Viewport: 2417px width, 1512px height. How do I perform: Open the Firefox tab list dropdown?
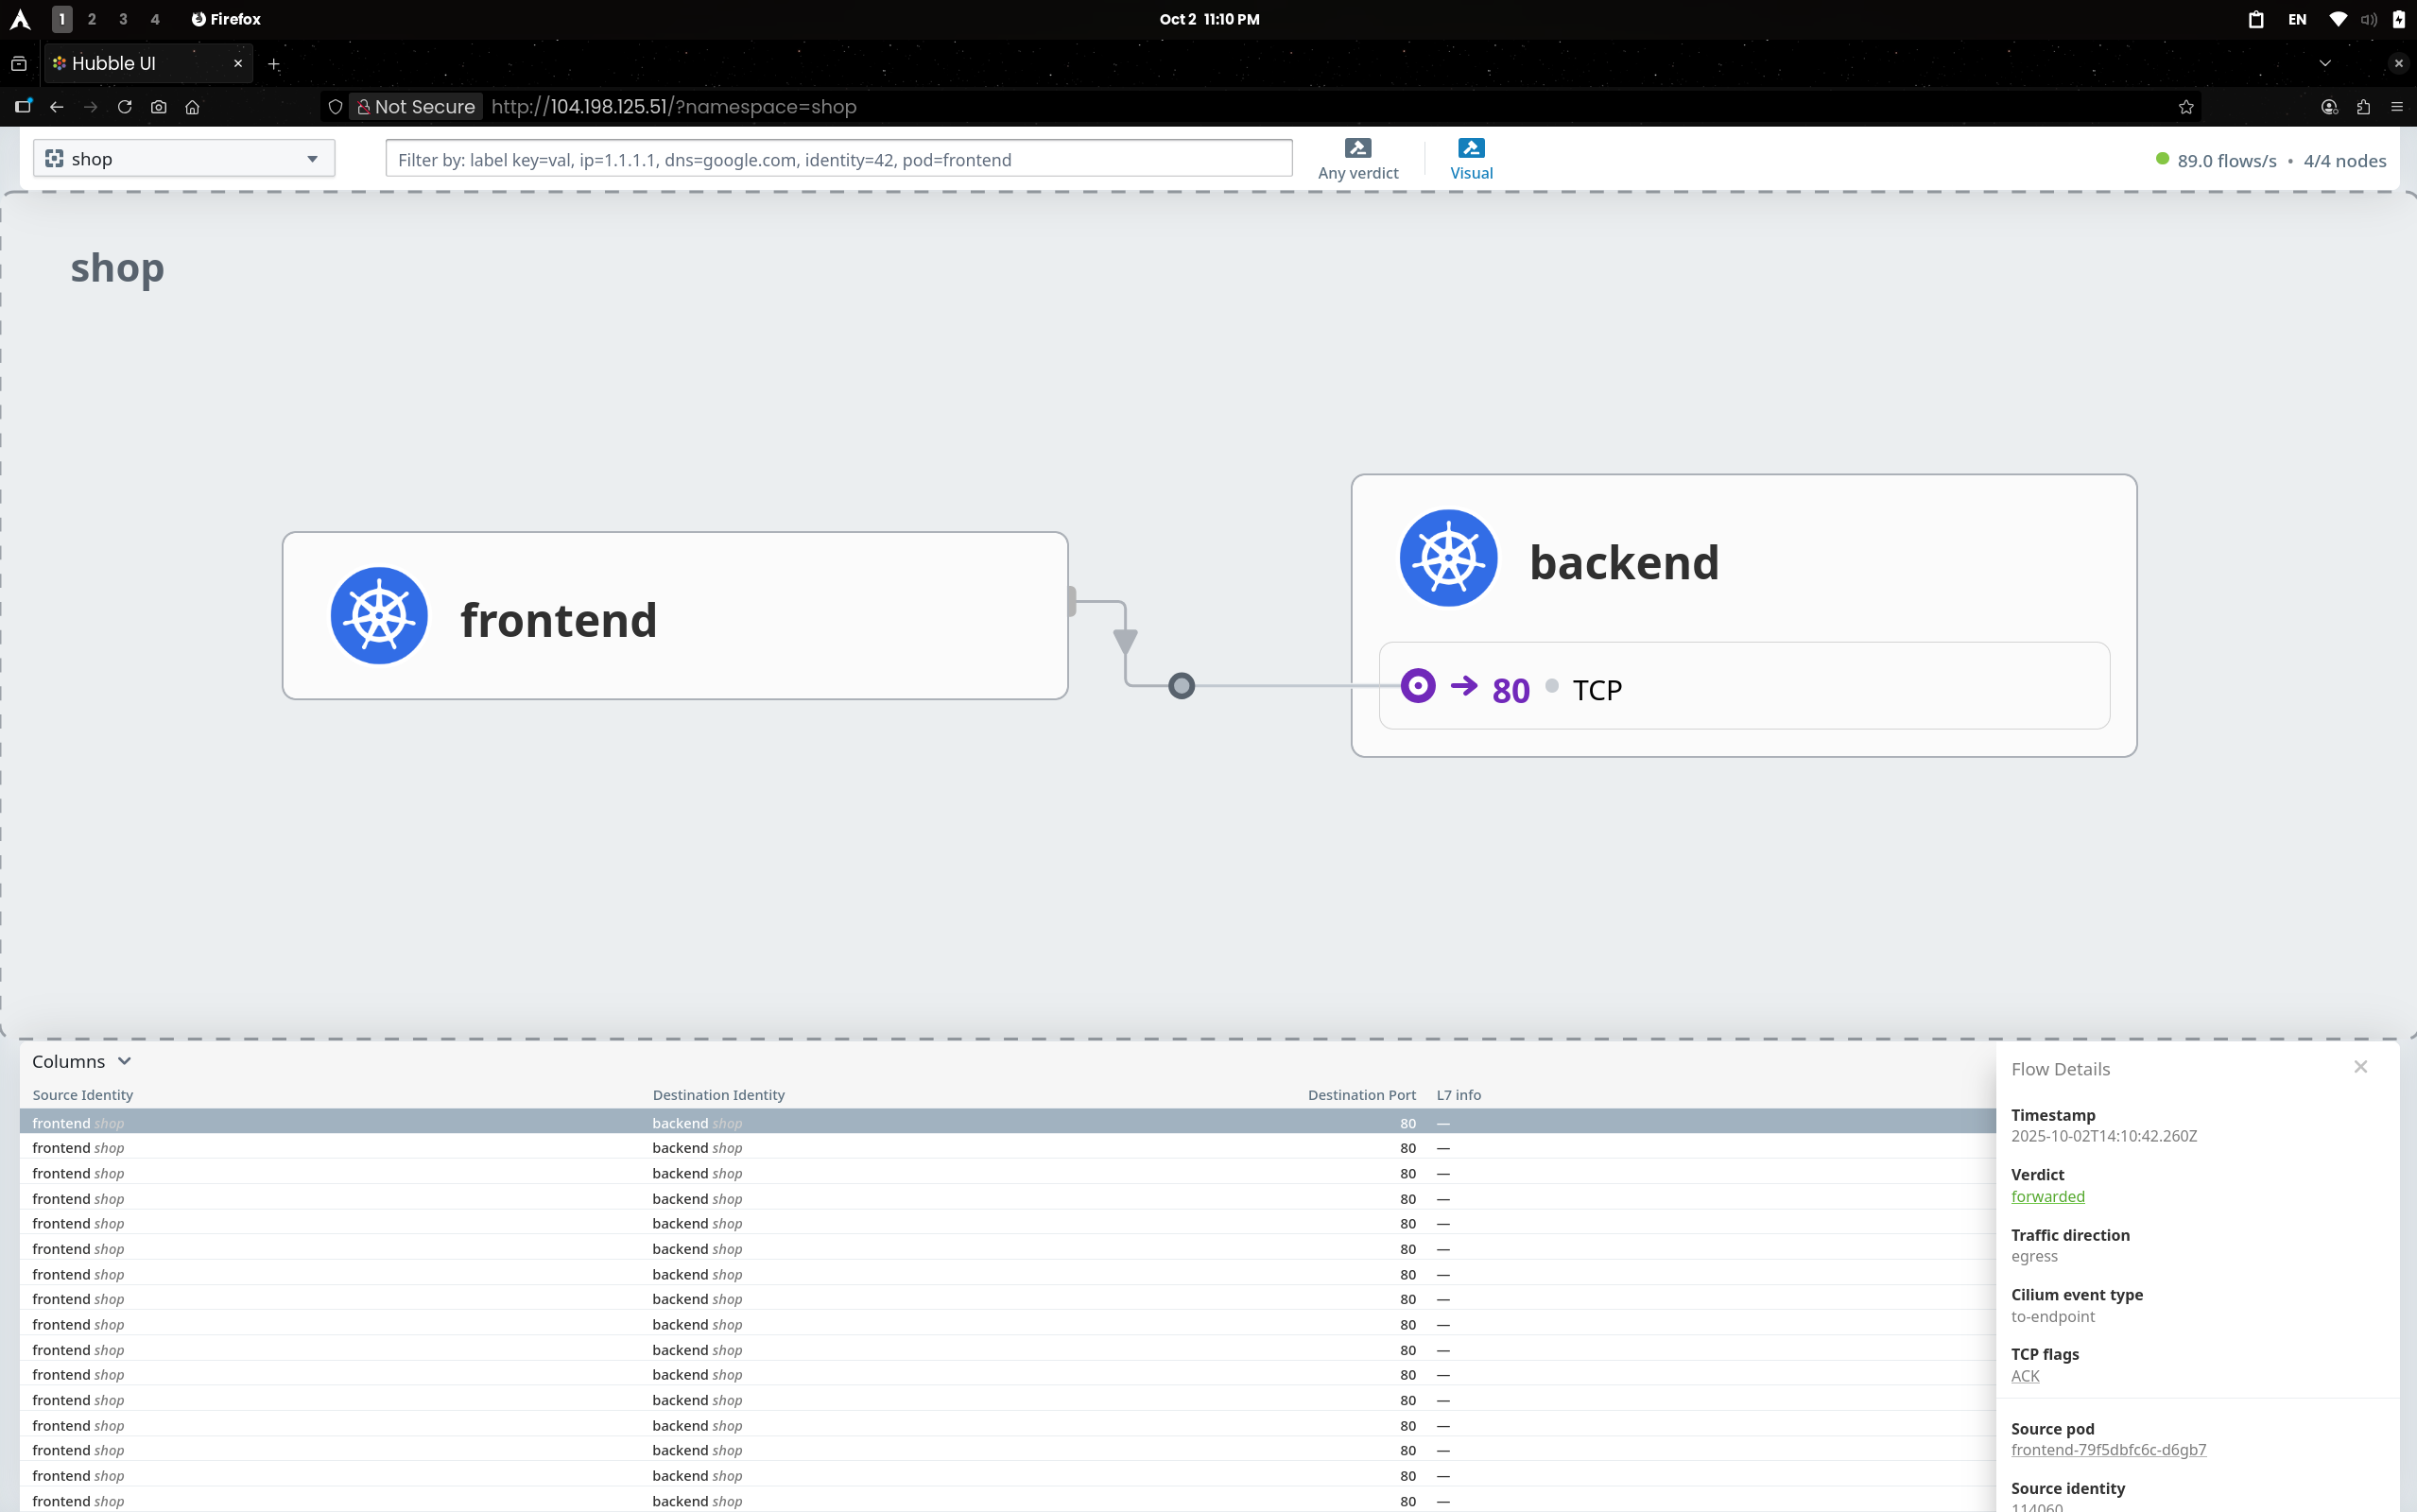(x=2324, y=63)
